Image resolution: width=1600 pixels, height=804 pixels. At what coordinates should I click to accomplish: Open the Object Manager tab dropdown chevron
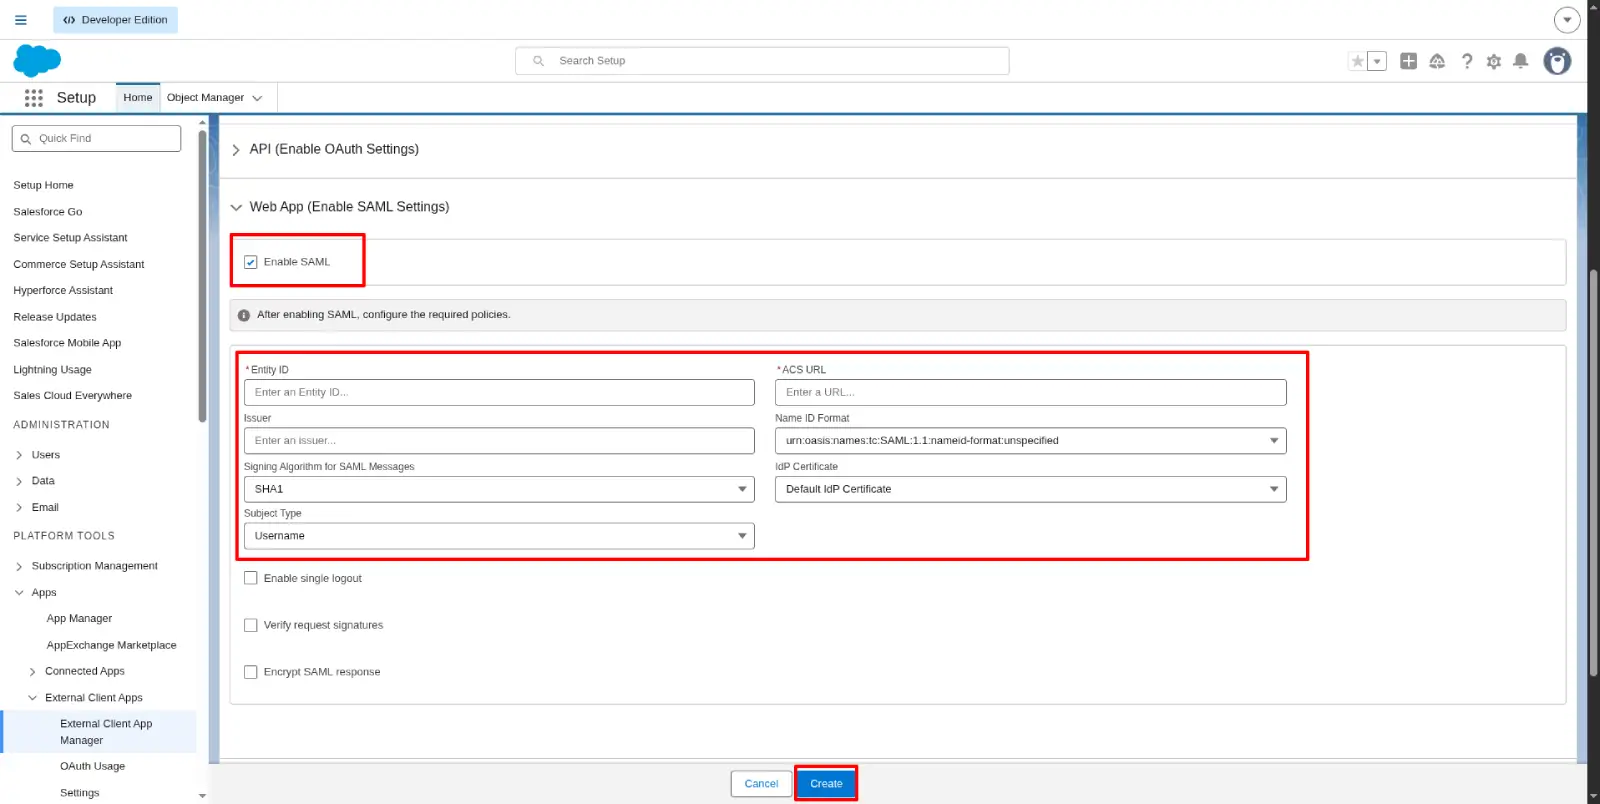point(257,98)
